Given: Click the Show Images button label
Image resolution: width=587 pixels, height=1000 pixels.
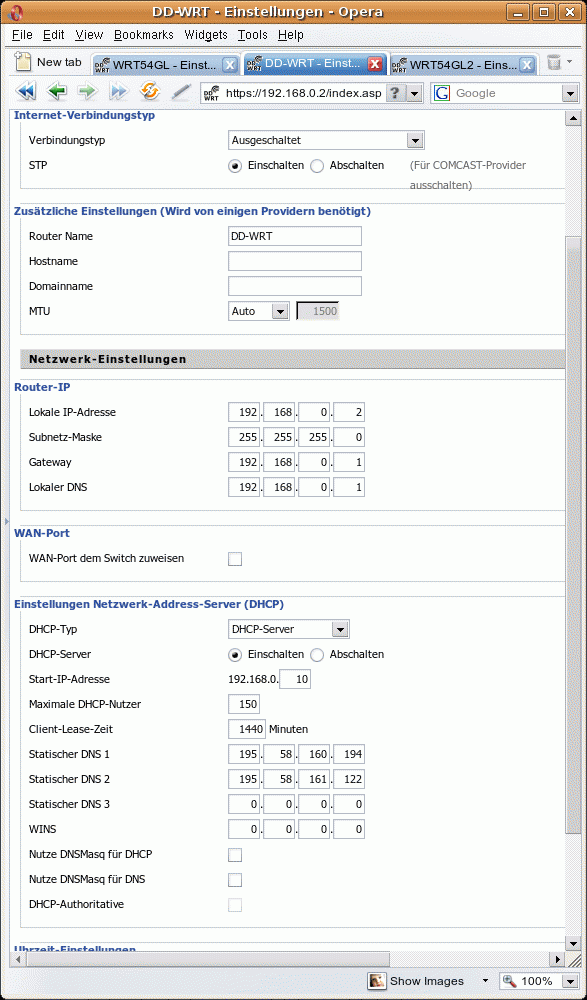Looking at the screenshot, I should point(427,981).
